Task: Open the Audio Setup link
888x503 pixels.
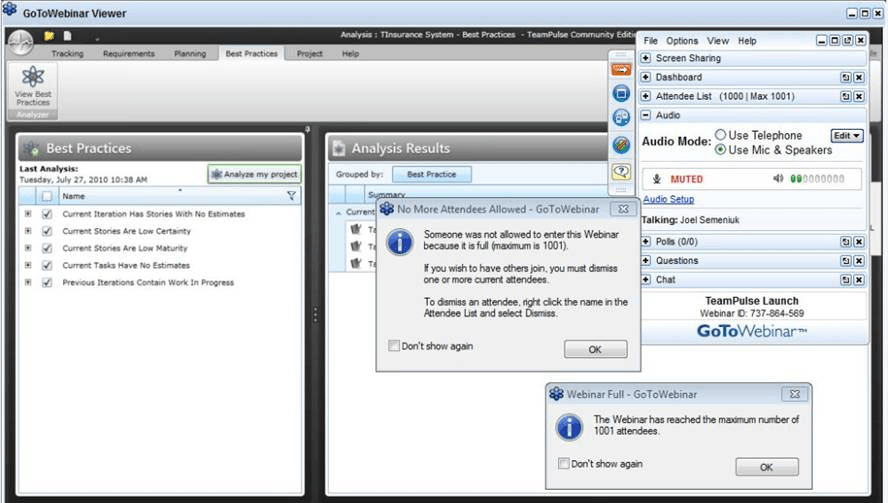Action: coord(668,199)
